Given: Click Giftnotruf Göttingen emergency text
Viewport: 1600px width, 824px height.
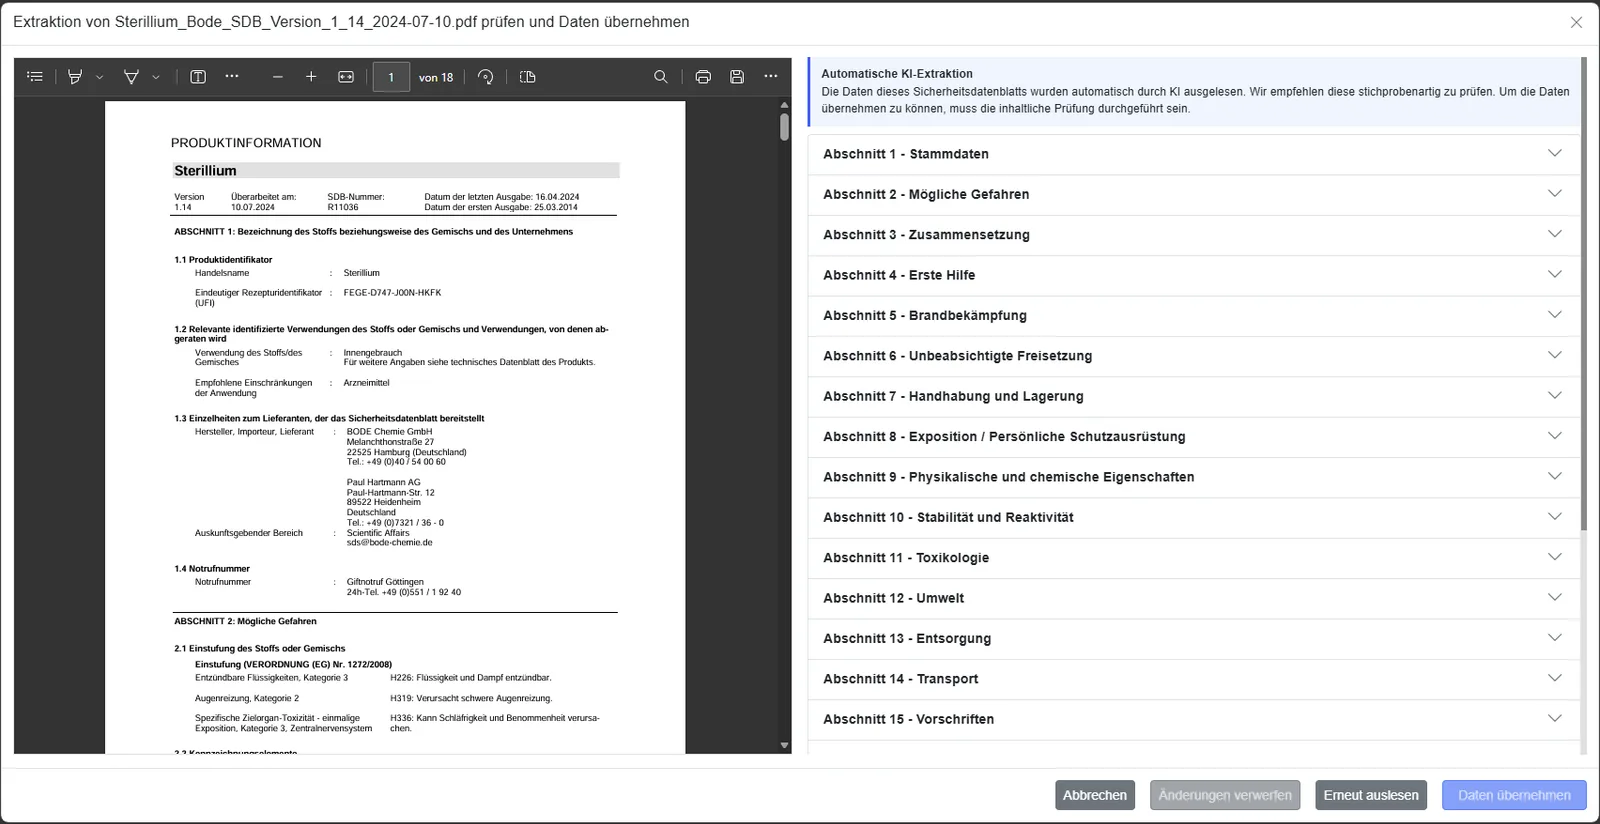Looking at the screenshot, I should [x=385, y=582].
